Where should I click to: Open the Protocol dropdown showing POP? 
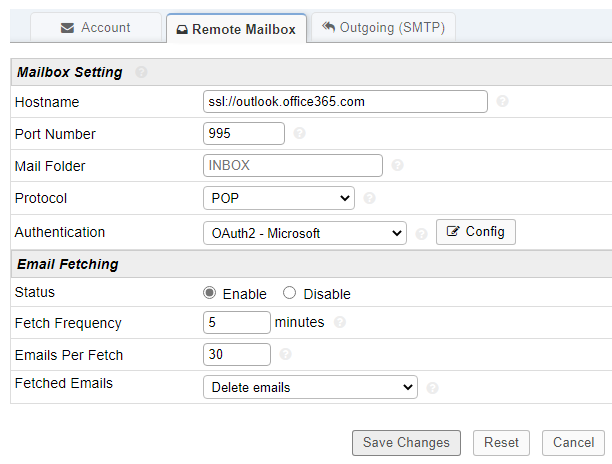click(x=278, y=198)
